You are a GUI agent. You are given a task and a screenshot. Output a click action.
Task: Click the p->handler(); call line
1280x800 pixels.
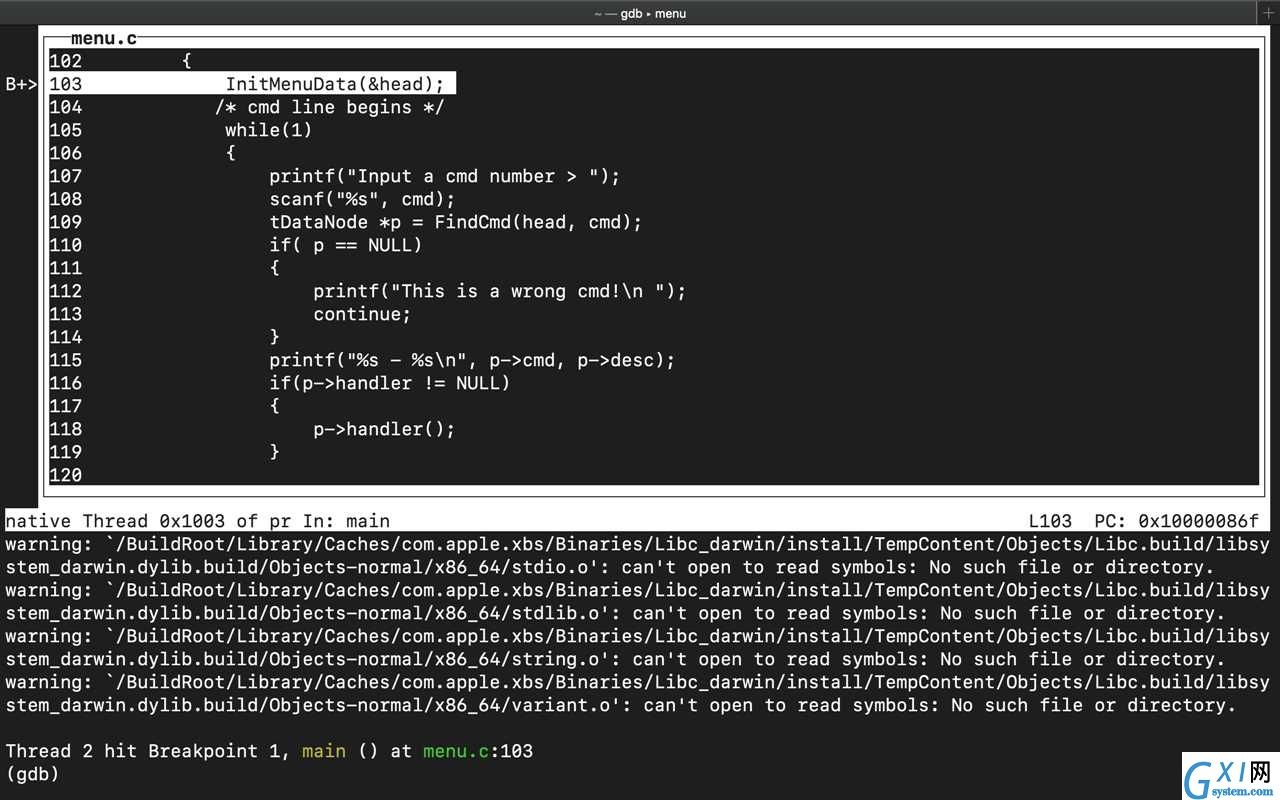pyautogui.click(x=384, y=429)
